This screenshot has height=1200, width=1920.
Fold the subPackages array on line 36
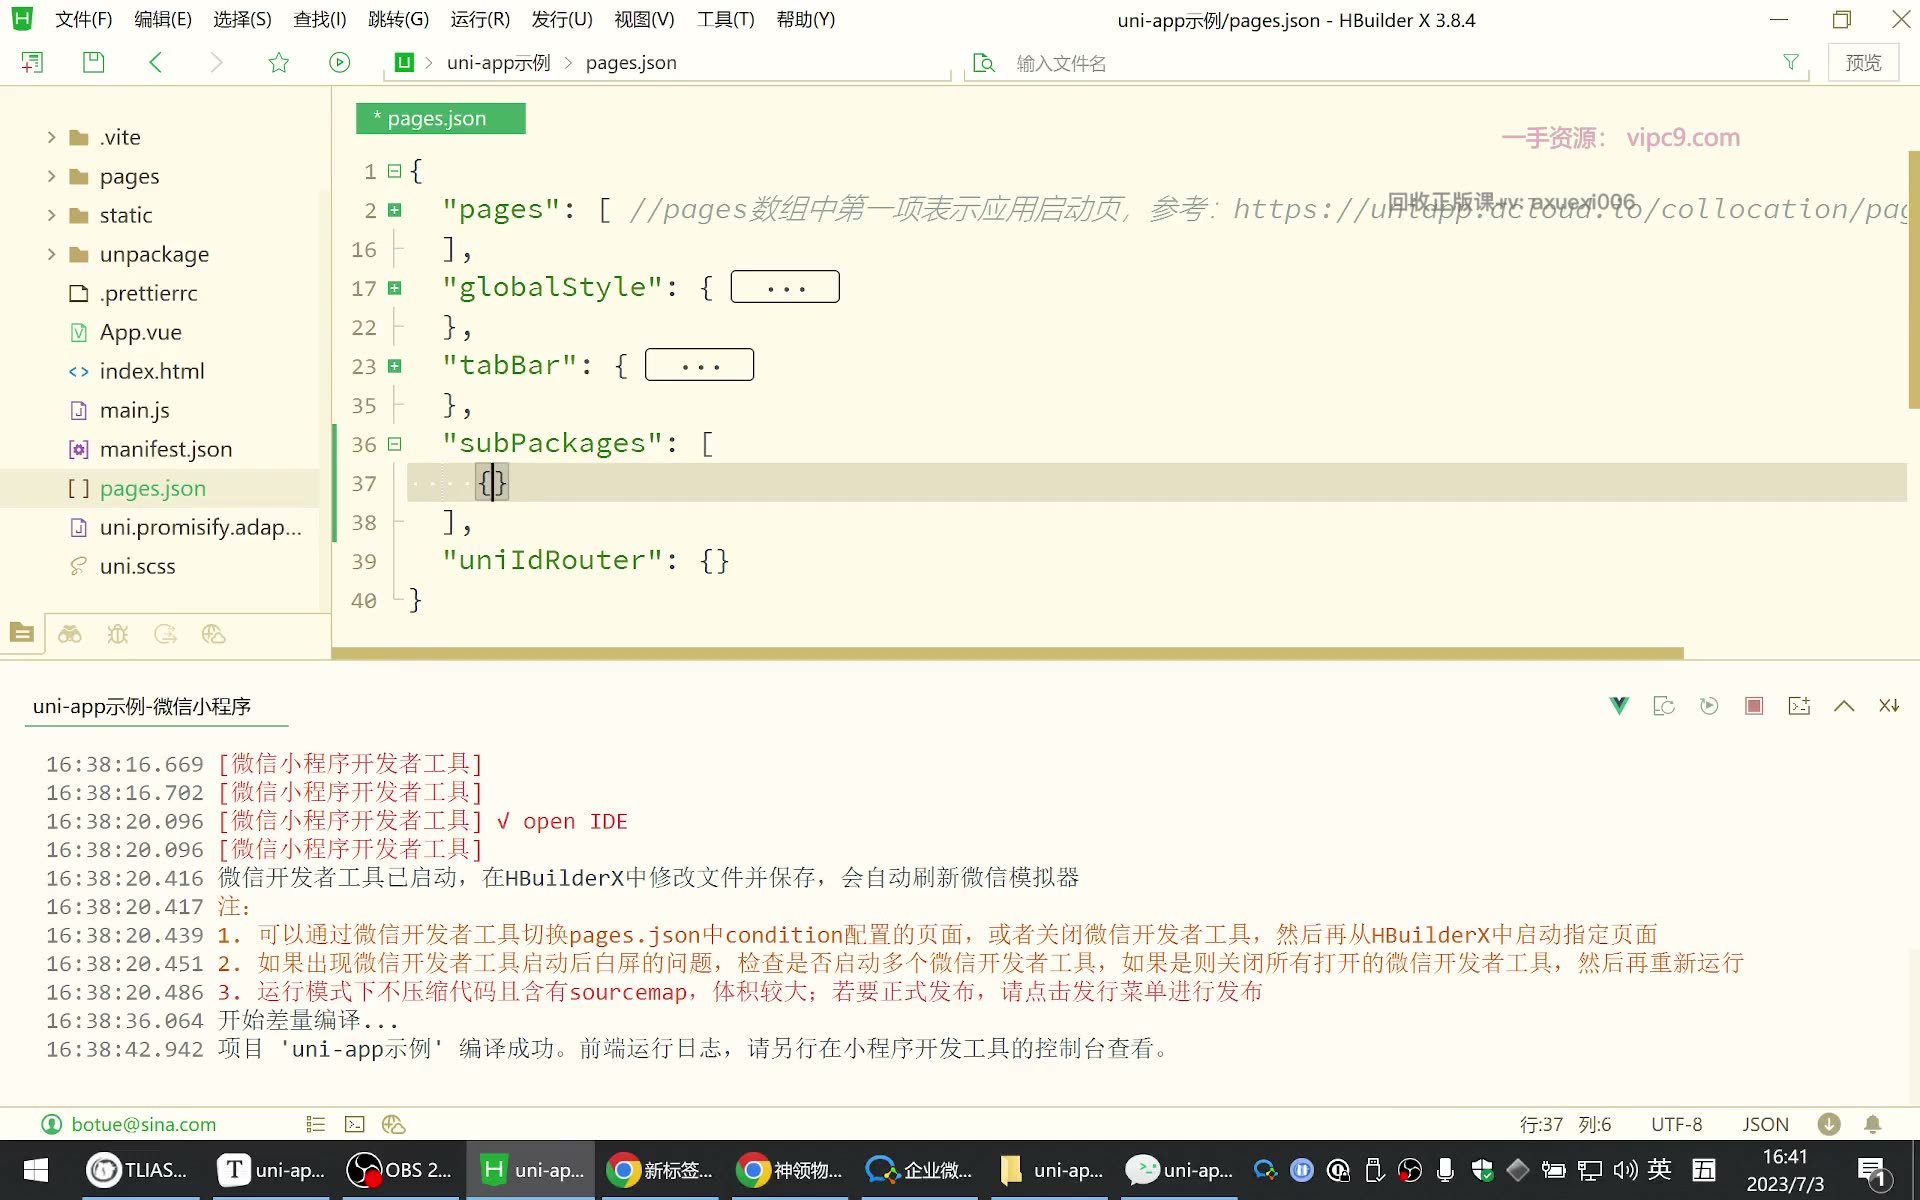click(x=395, y=444)
